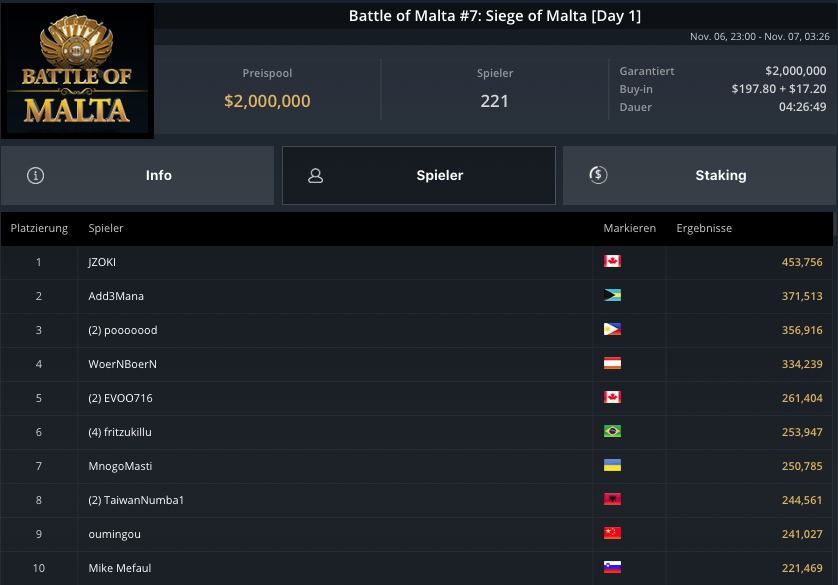Click the Battle of Malta logo

point(77,70)
